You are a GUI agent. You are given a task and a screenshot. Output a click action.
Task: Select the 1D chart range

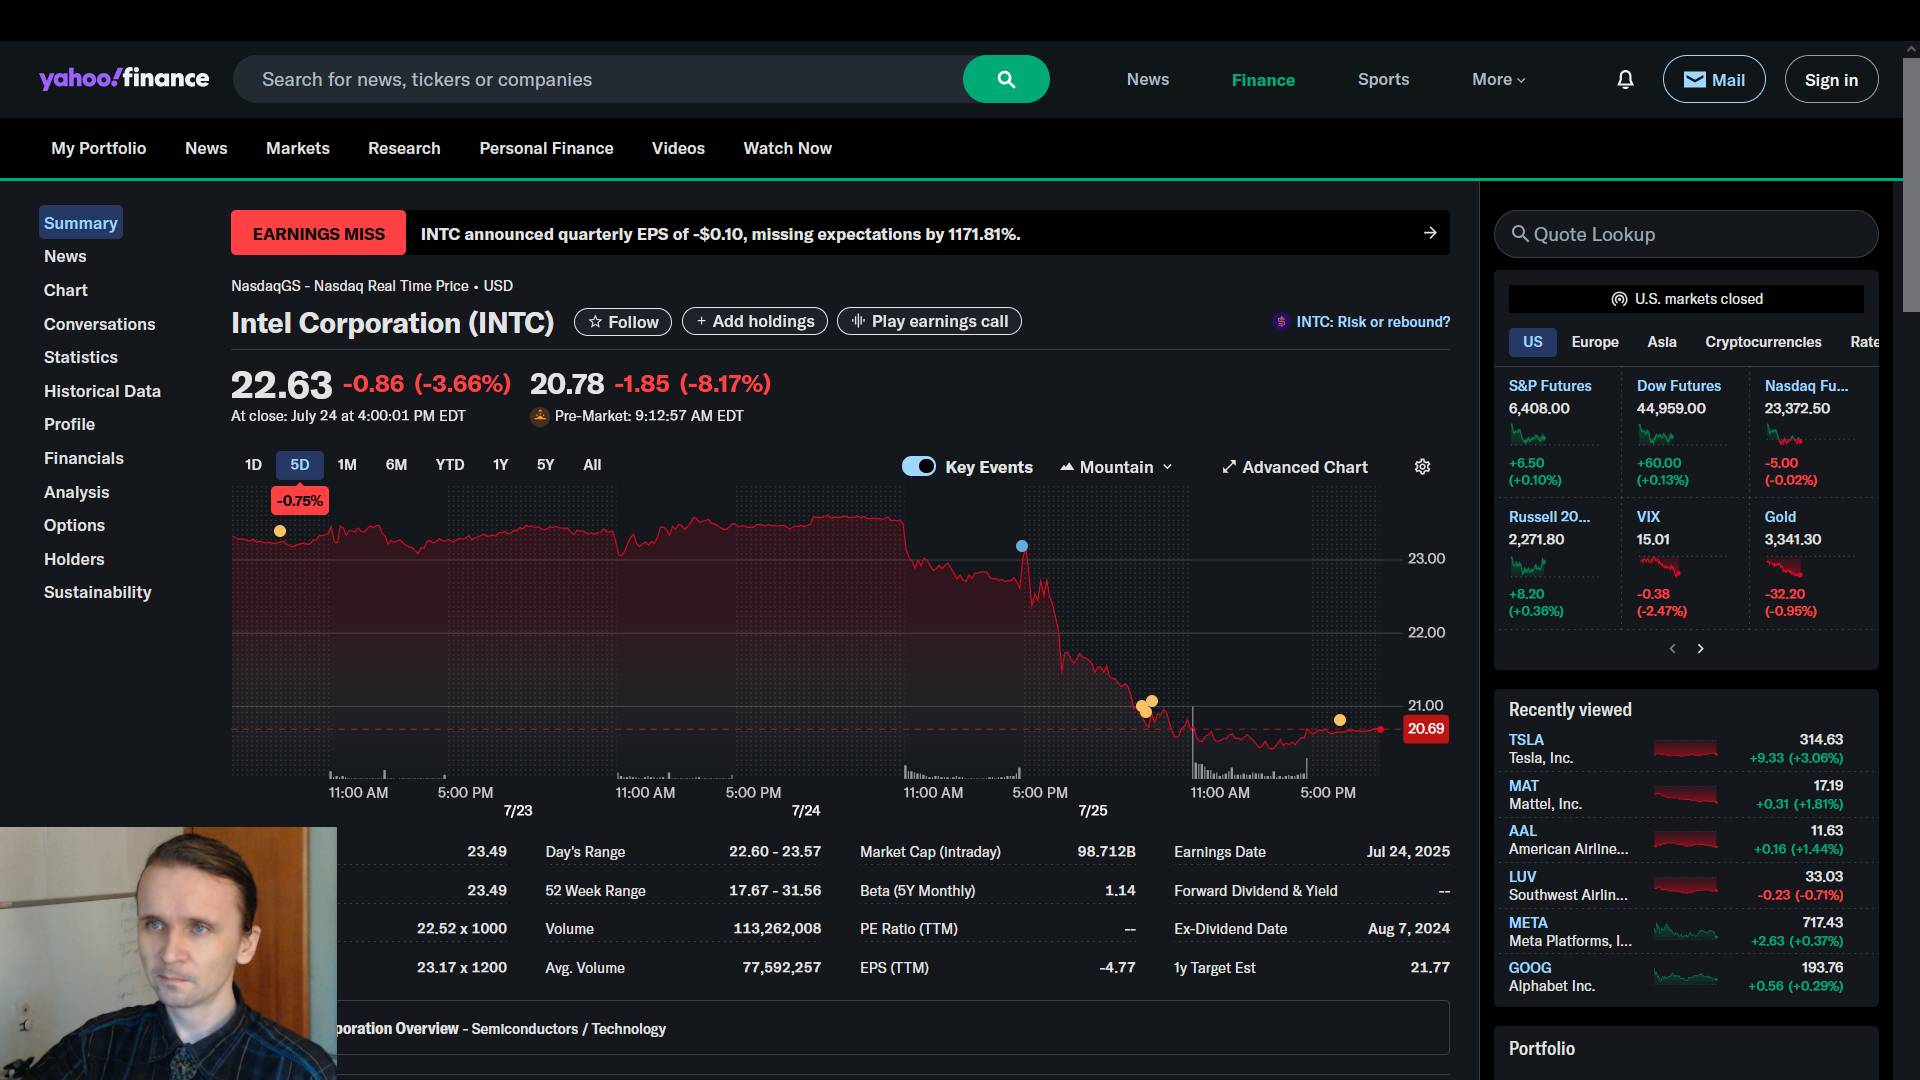point(253,465)
